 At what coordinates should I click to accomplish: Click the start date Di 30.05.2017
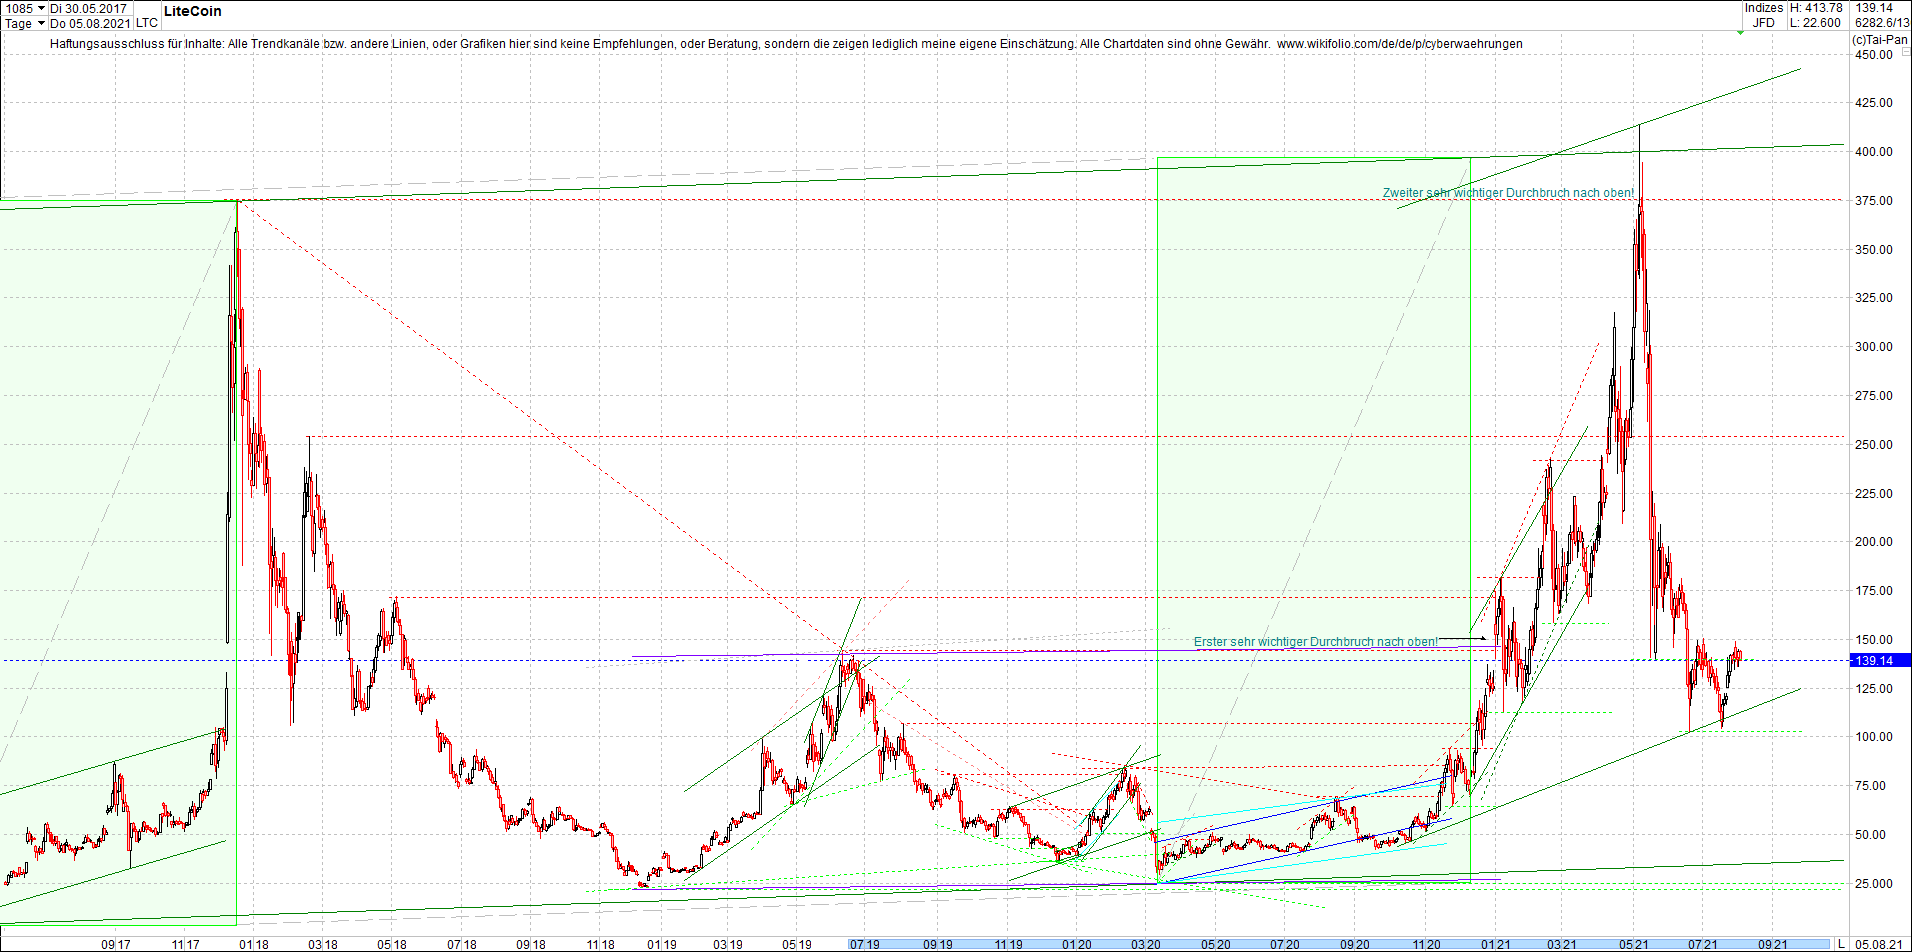click(x=89, y=8)
